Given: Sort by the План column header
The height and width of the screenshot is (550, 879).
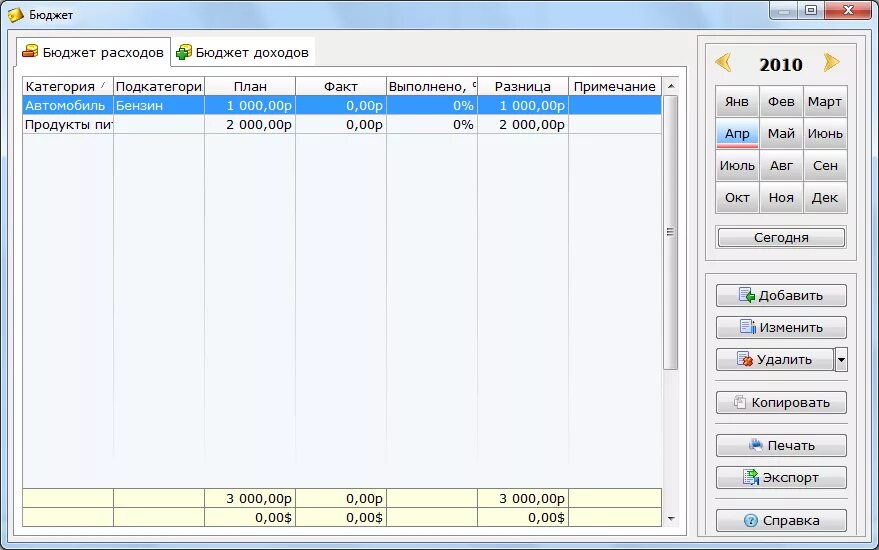Looking at the screenshot, I should pyautogui.click(x=250, y=86).
